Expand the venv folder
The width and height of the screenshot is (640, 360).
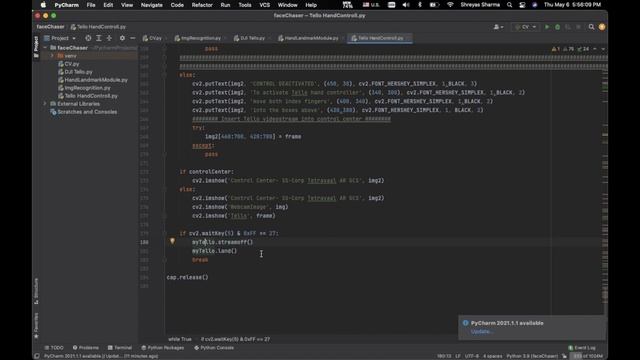pyautogui.click(x=52, y=56)
